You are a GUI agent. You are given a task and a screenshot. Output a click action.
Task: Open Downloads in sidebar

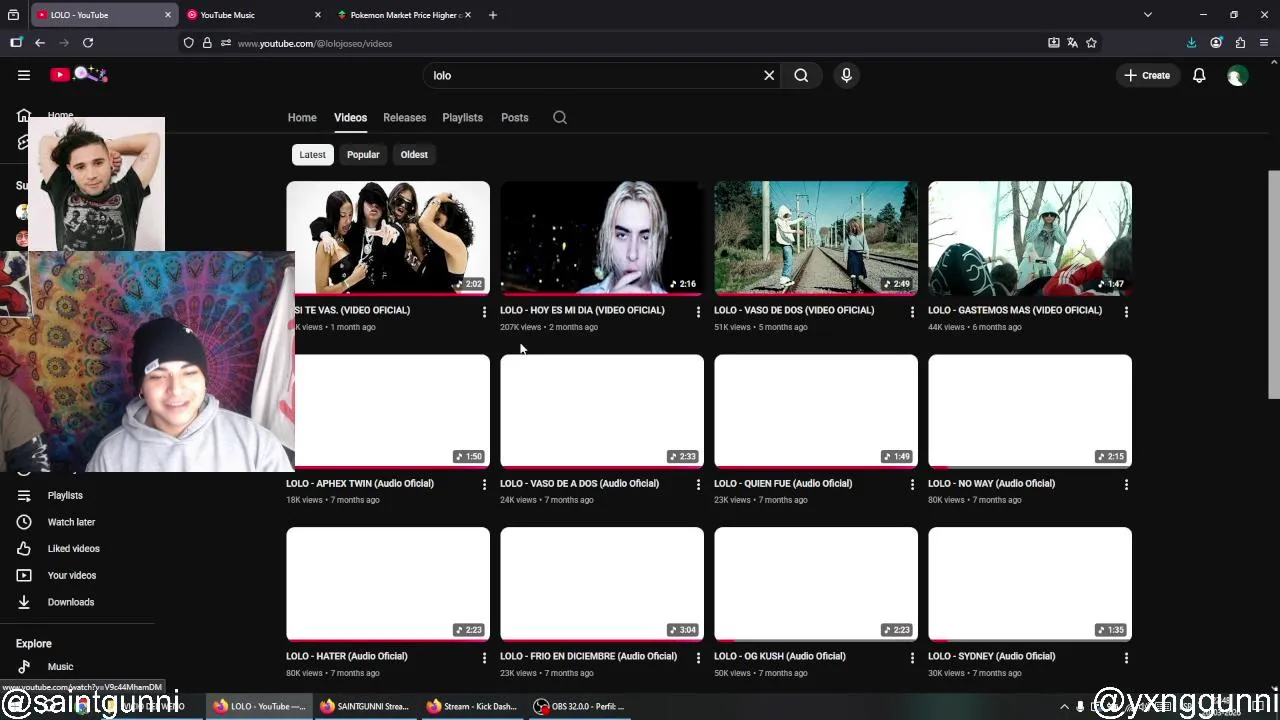pyautogui.click(x=70, y=602)
